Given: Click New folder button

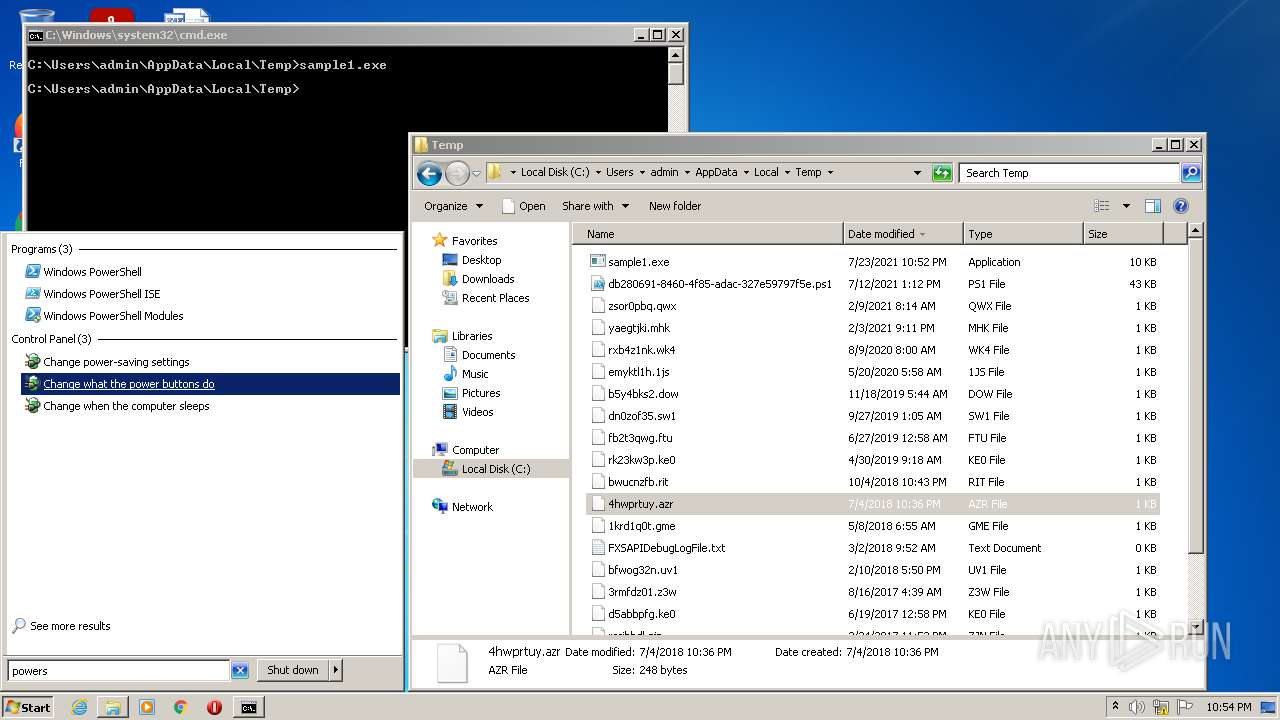Looking at the screenshot, I should pos(675,206).
